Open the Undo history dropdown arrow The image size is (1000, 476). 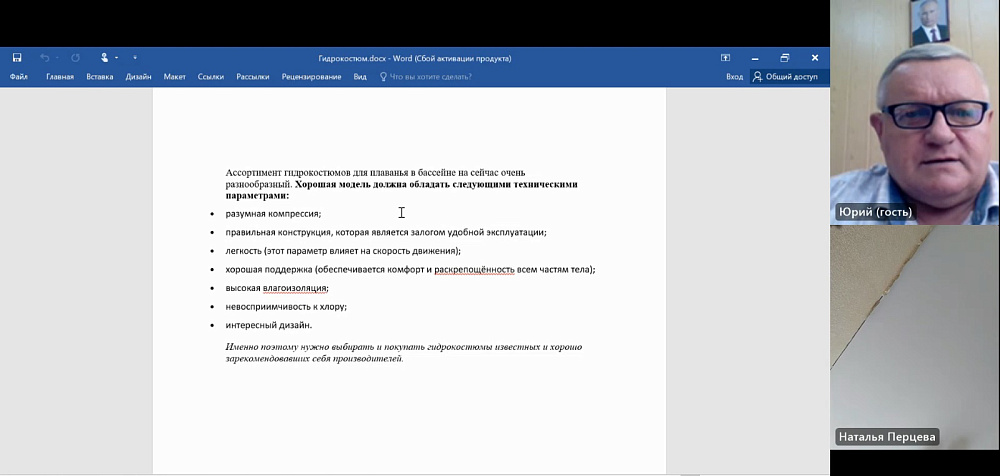pos(56,58)
